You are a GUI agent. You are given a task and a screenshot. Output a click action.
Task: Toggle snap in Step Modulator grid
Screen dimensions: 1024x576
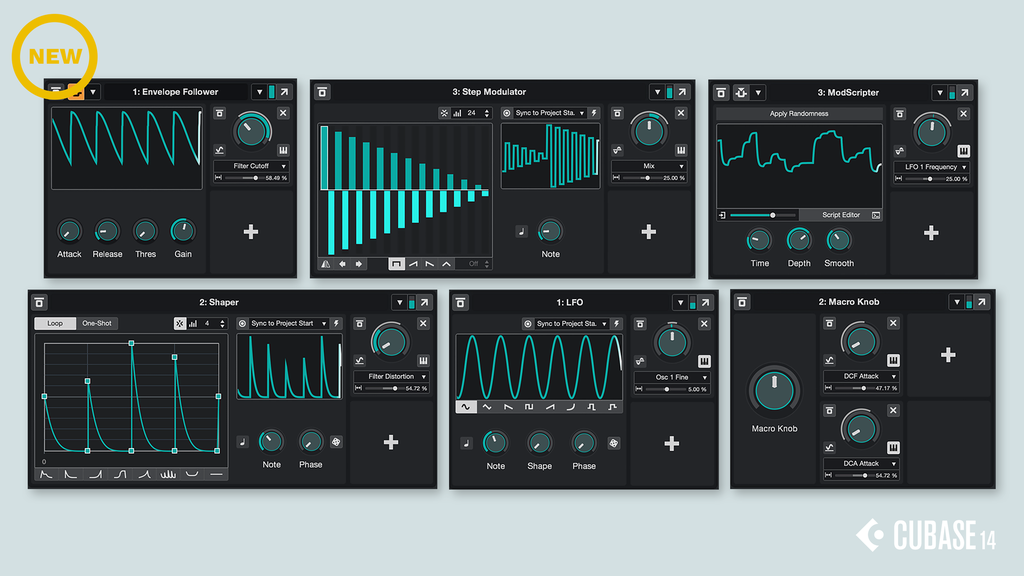(444, 113)
